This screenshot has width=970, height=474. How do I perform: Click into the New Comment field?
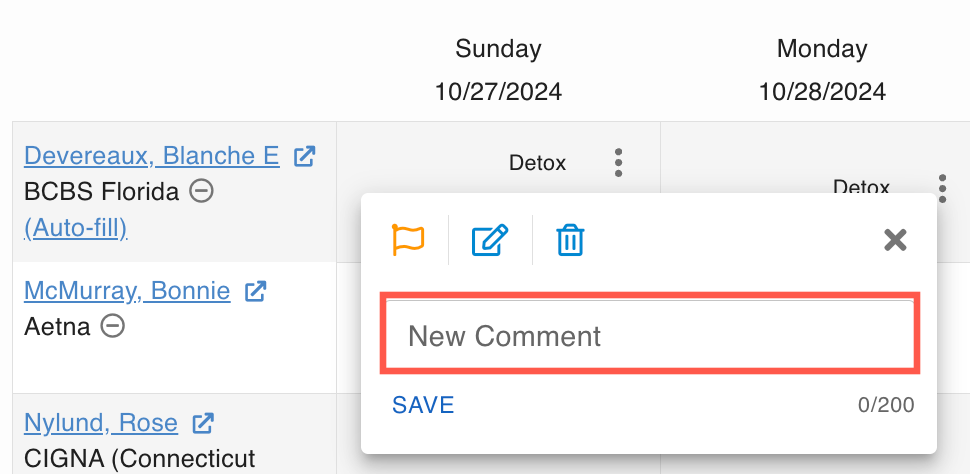tap(650, 335)
